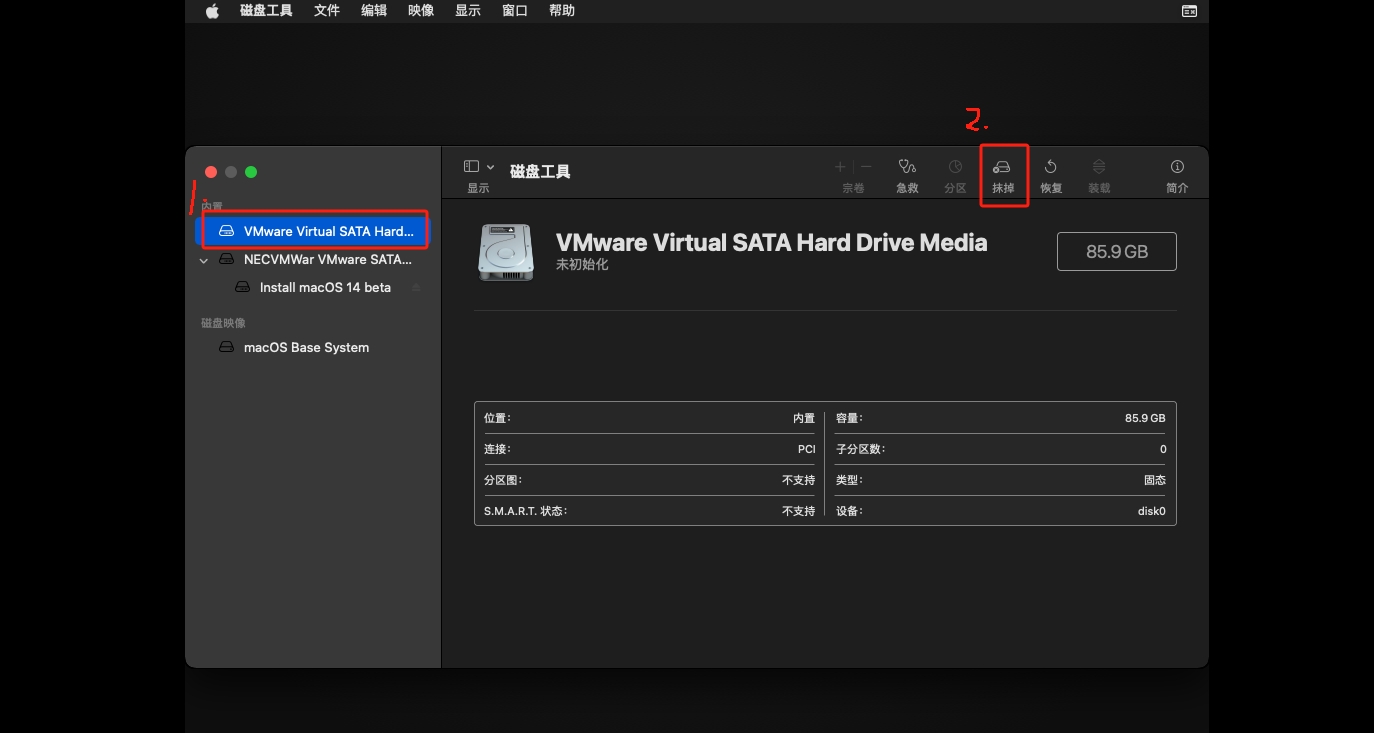Click the VMware Virtual SATA Hard Drive Media title
This screenshot has width=1374, height=733.
pos(771,242)
